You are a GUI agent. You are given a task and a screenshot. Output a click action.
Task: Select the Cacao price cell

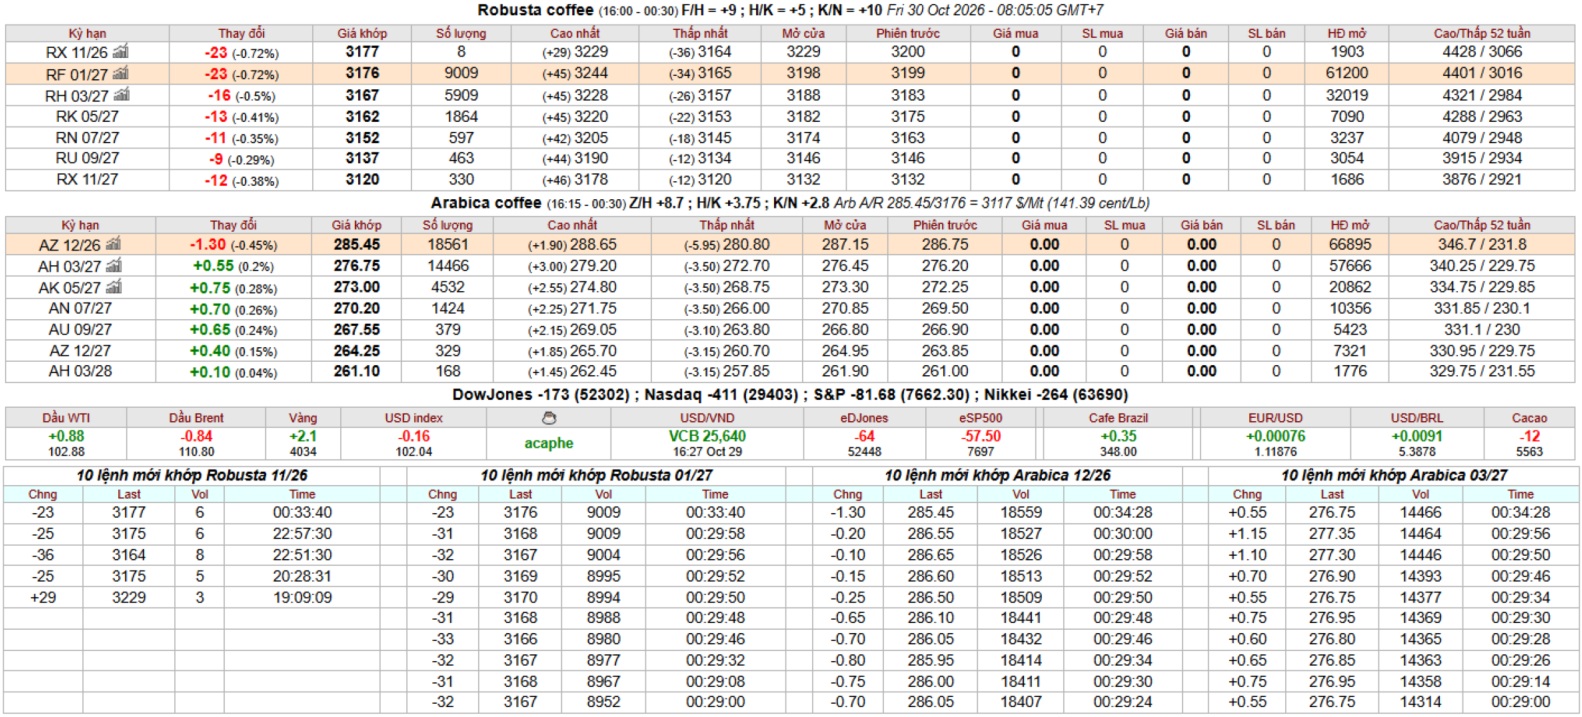(x=1529, y=443)
